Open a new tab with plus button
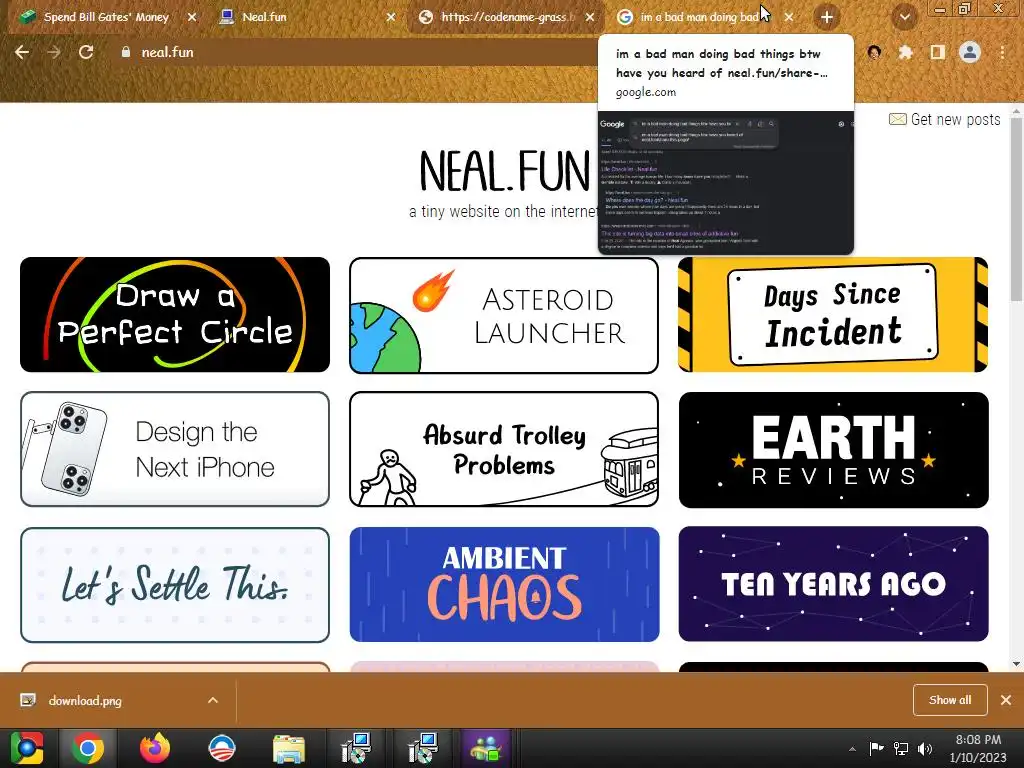The height and width of the screenshot is (768, 1024). [827, 17]
